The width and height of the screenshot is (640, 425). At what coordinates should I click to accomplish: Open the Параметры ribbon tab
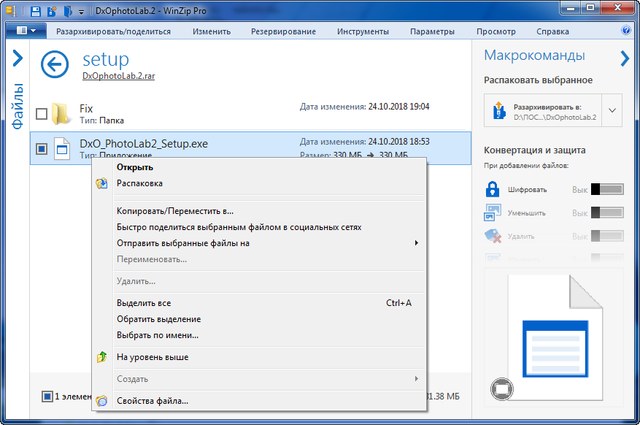pos(432,31)
